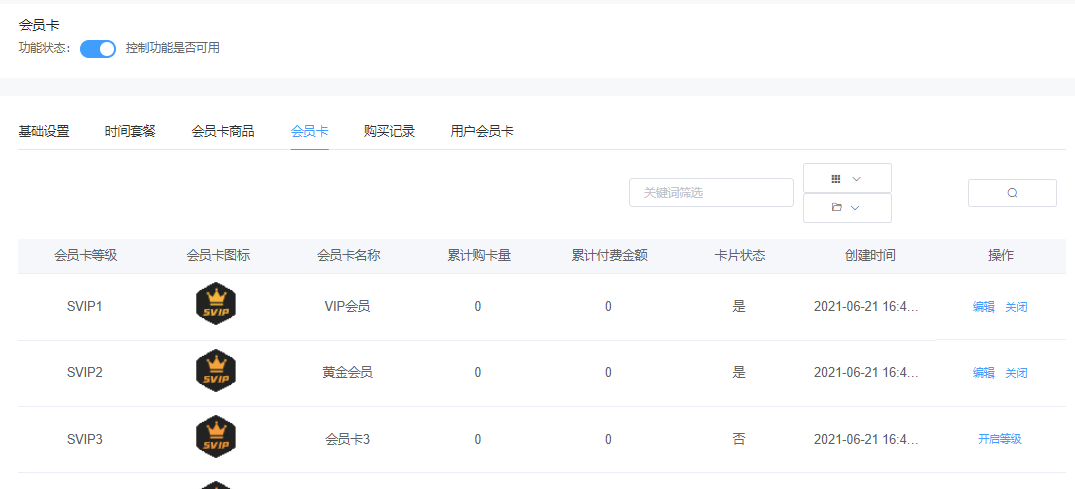1075x489 pixels.
Task: Click the VIP会员 name cell
Action: 348,307
